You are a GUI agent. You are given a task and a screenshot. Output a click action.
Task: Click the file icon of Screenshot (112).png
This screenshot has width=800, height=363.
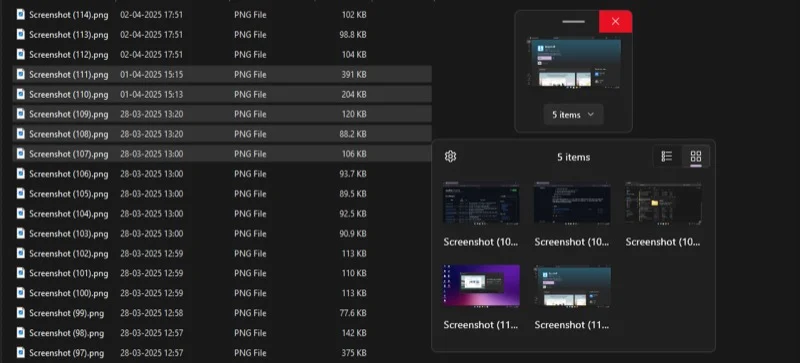point(20,54)
